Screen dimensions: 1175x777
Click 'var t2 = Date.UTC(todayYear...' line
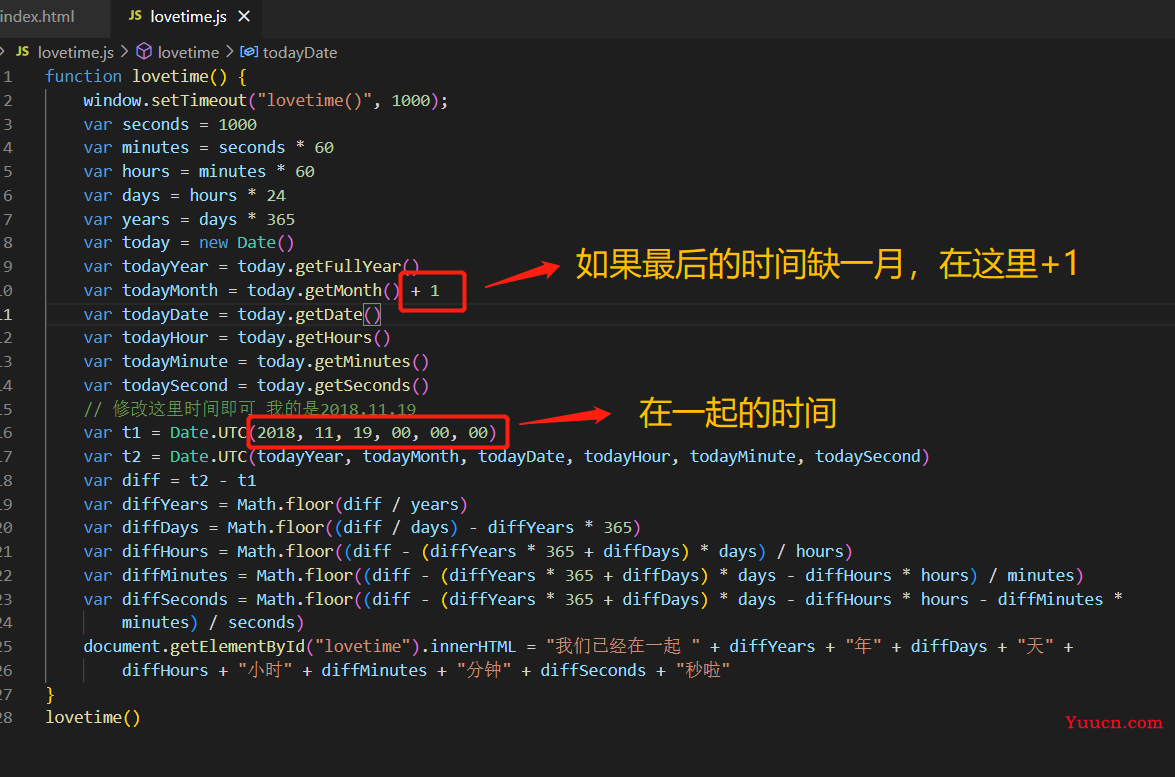click(x=507, y=457)
